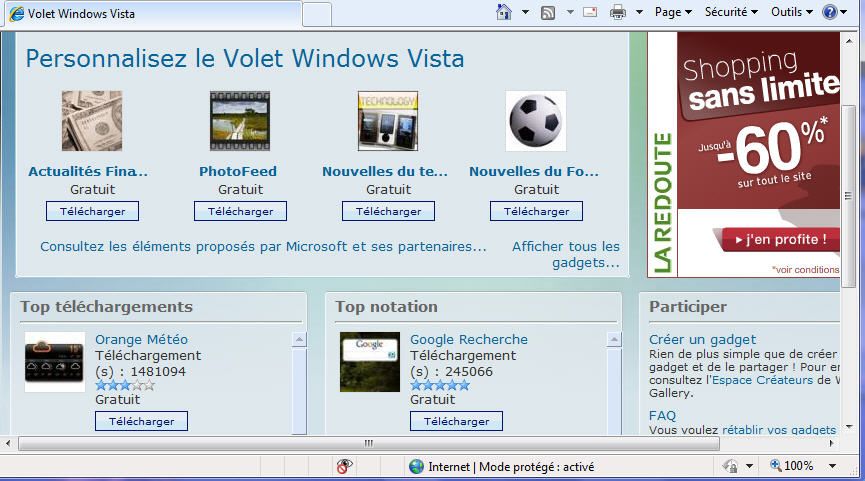Open dropdown next to status bar lock icon
Screen dimensions: 865x481
pyautogui.click(x=749, y=467)
